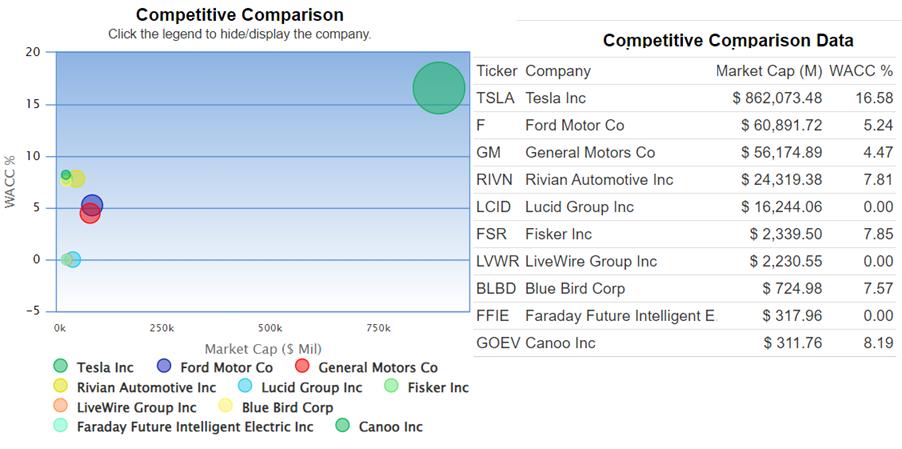Click the Lucid Group cyan bubble
This screenshot has height=449, width=902.
pos(73,260)
